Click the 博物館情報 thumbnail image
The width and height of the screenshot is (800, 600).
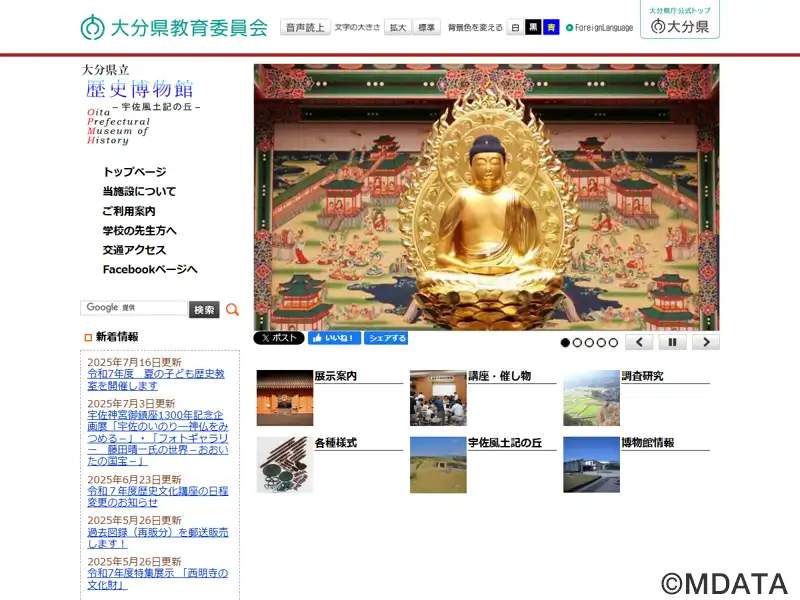click(591, 465)
